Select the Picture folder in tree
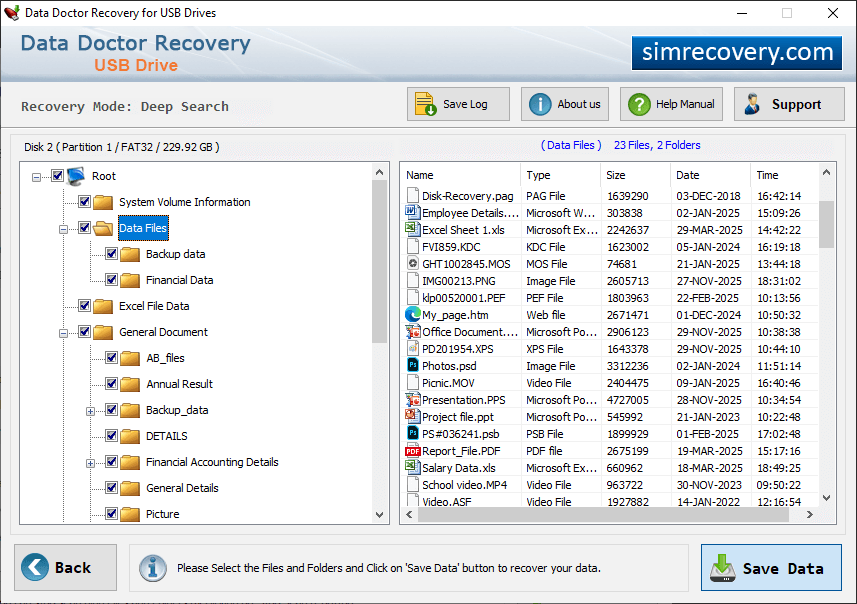The width and height of the screenshot is (857, 604). coord(162,514)
